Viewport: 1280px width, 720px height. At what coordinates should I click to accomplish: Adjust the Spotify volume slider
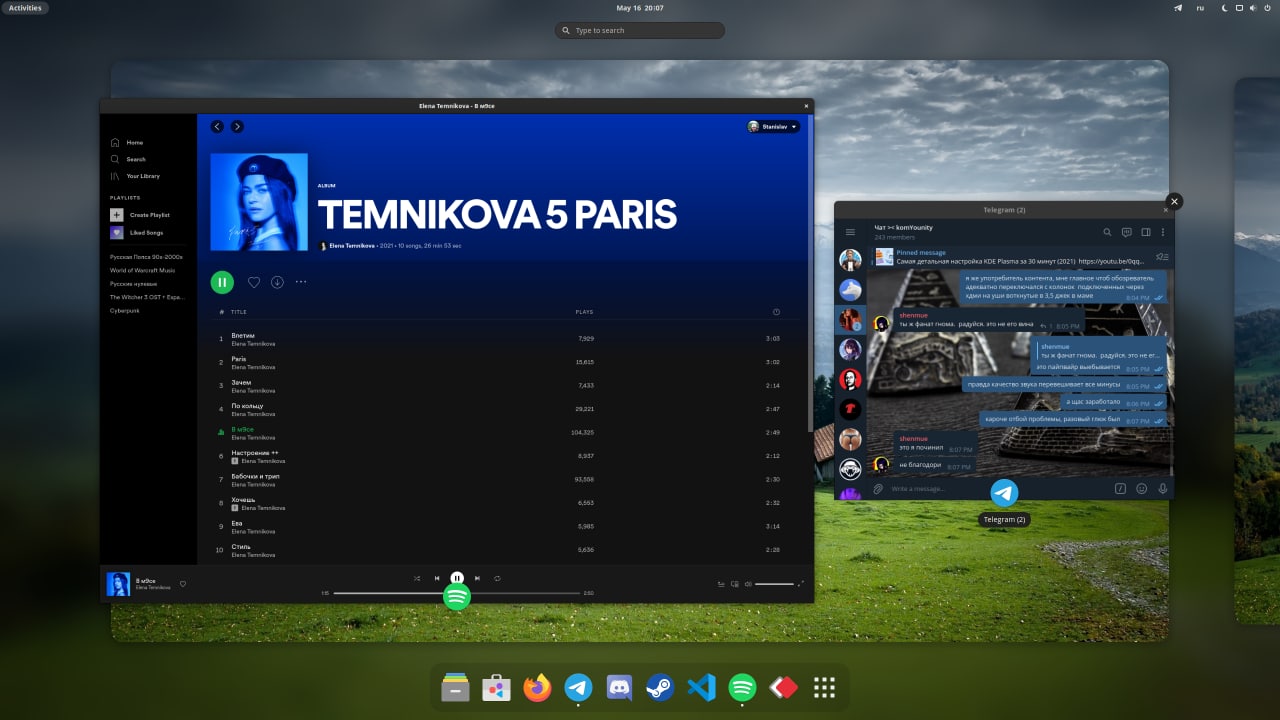pyautogui.click(x=774, y=583)
